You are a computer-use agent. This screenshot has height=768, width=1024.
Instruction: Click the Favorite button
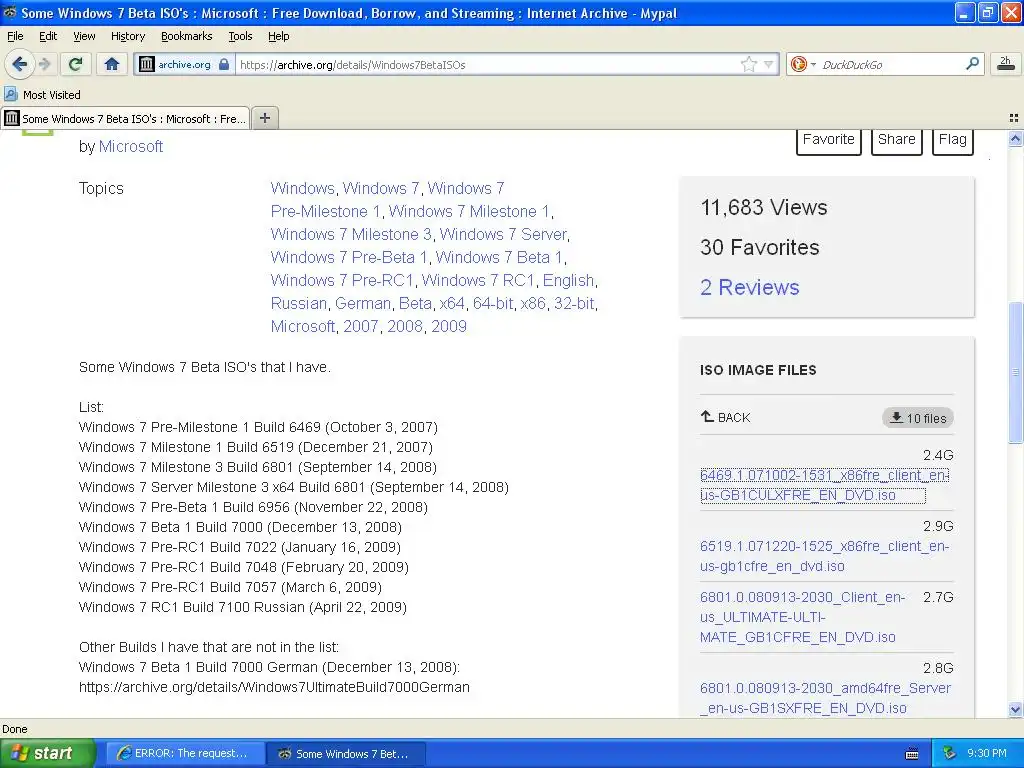829,140
